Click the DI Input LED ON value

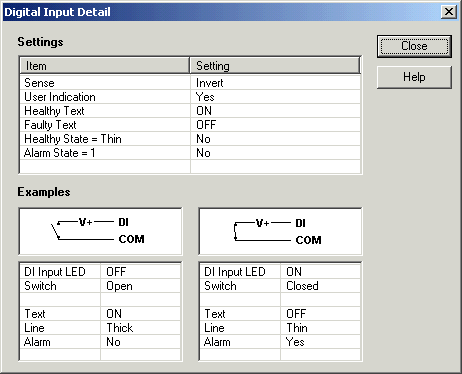tap(294, 272)
